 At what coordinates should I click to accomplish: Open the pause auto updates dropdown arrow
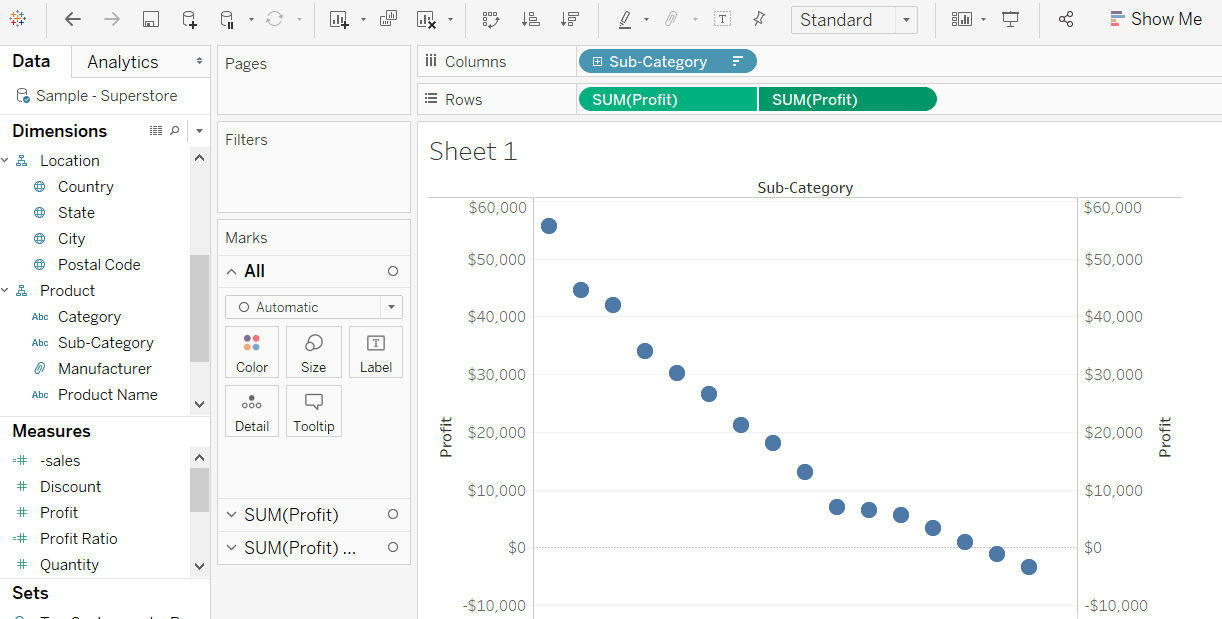pos(251,20)
